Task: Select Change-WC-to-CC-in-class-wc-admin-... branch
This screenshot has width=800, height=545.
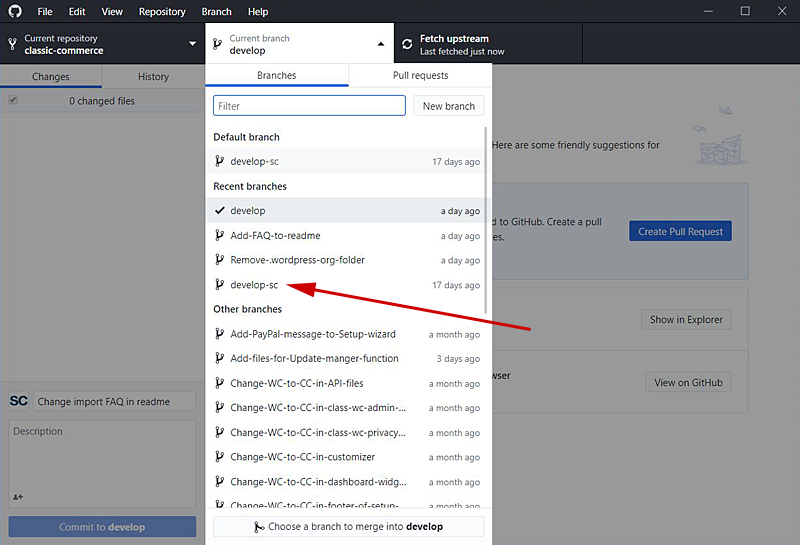Action: click(x=347, y=407)
